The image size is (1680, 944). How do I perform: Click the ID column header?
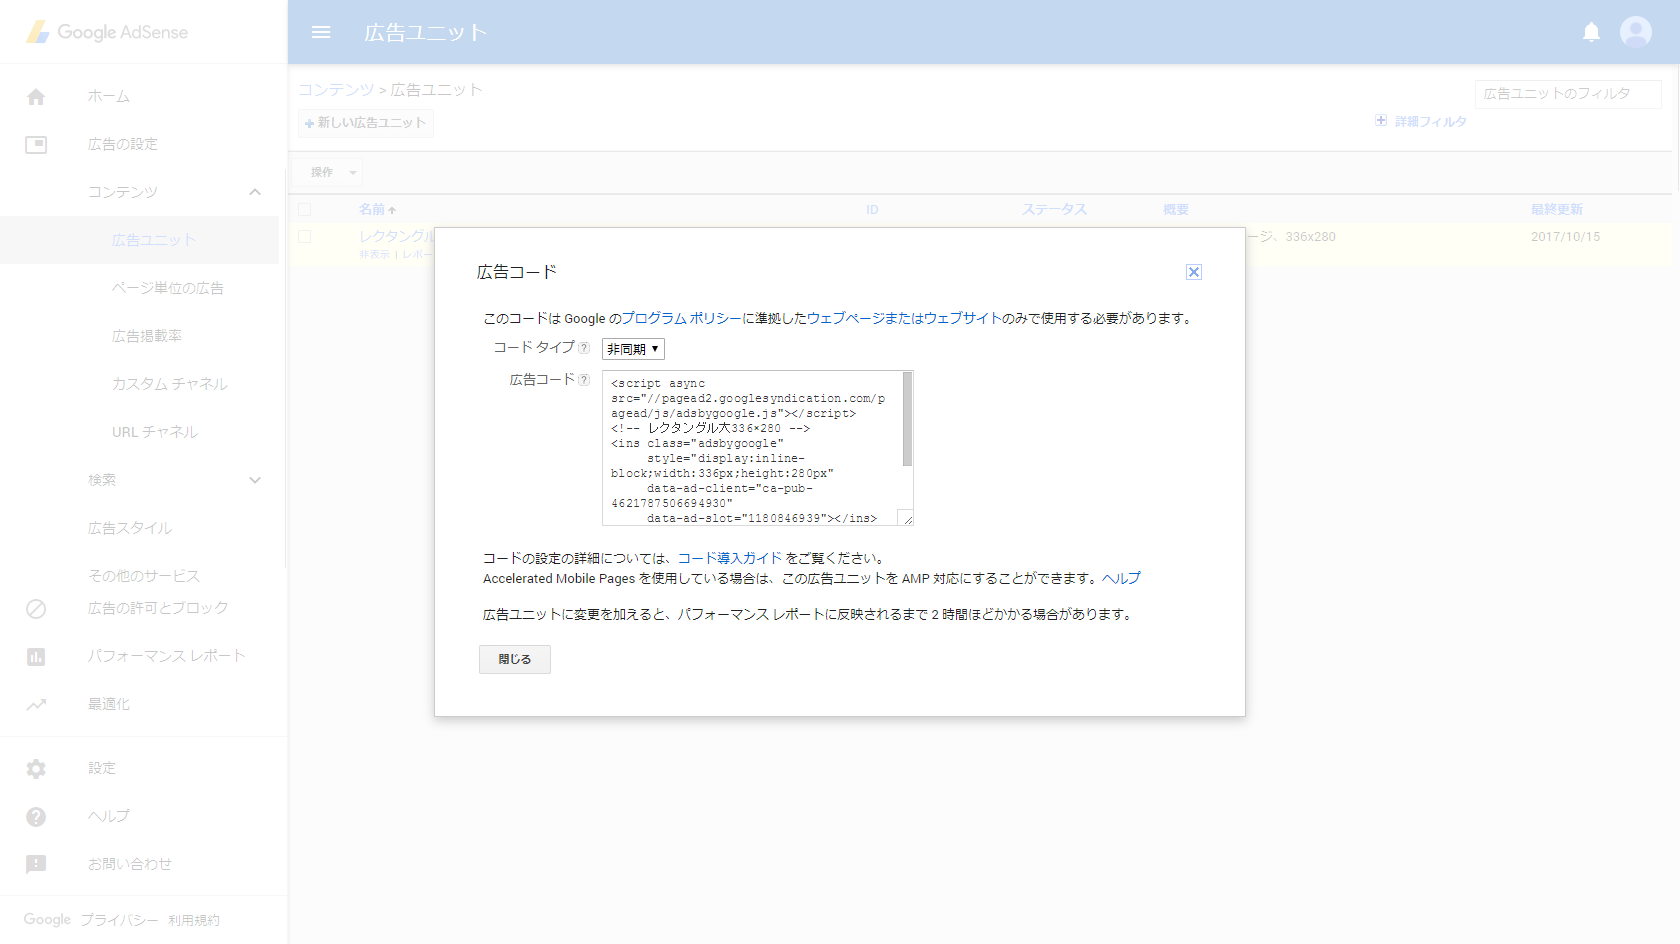tap(872, 210)
